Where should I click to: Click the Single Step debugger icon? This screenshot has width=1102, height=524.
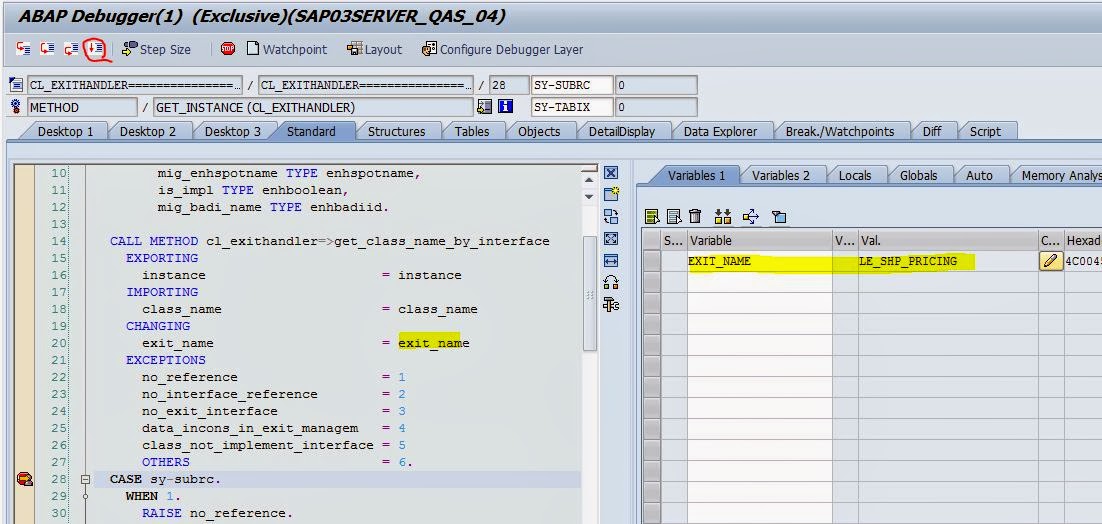[x=23, y=49]
